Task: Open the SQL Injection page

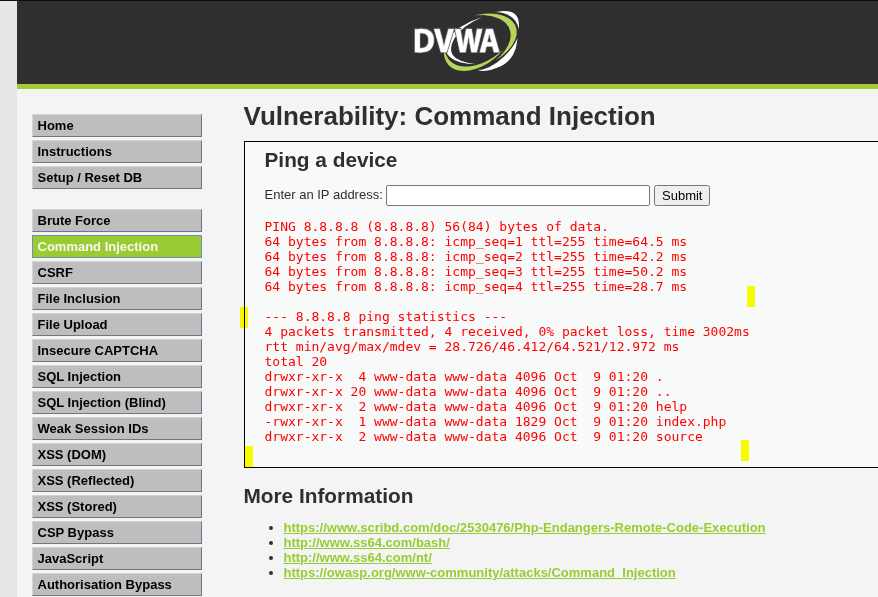Action: tap(116, 377)
